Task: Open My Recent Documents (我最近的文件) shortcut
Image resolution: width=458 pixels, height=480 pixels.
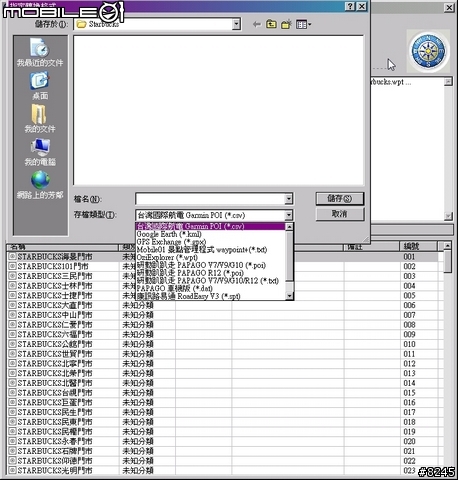Action: 40,52
